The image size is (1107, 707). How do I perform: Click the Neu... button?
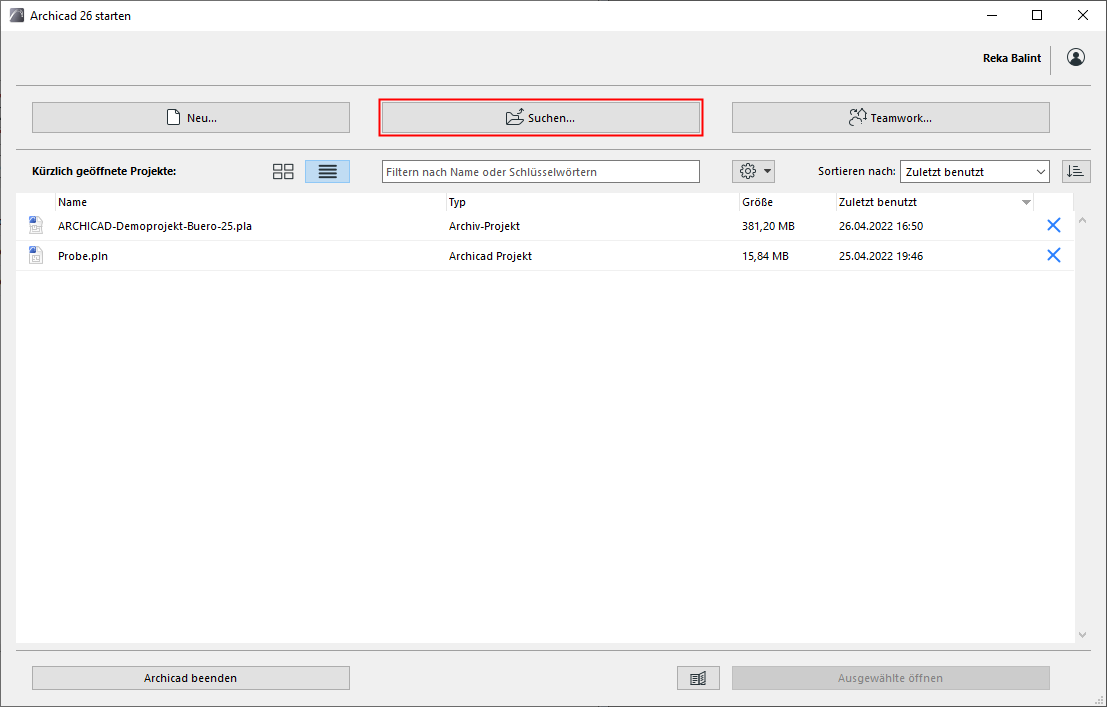(191, 117)
